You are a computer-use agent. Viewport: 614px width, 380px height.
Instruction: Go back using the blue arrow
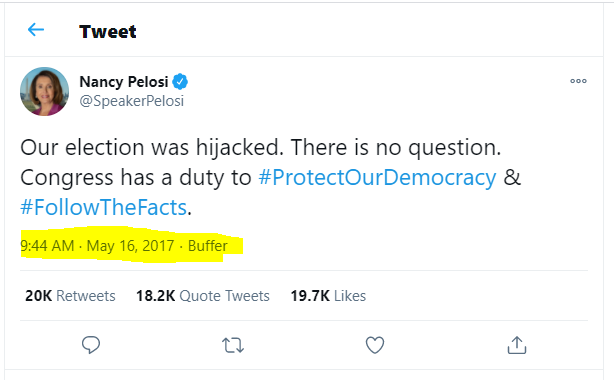coord(36,30)
